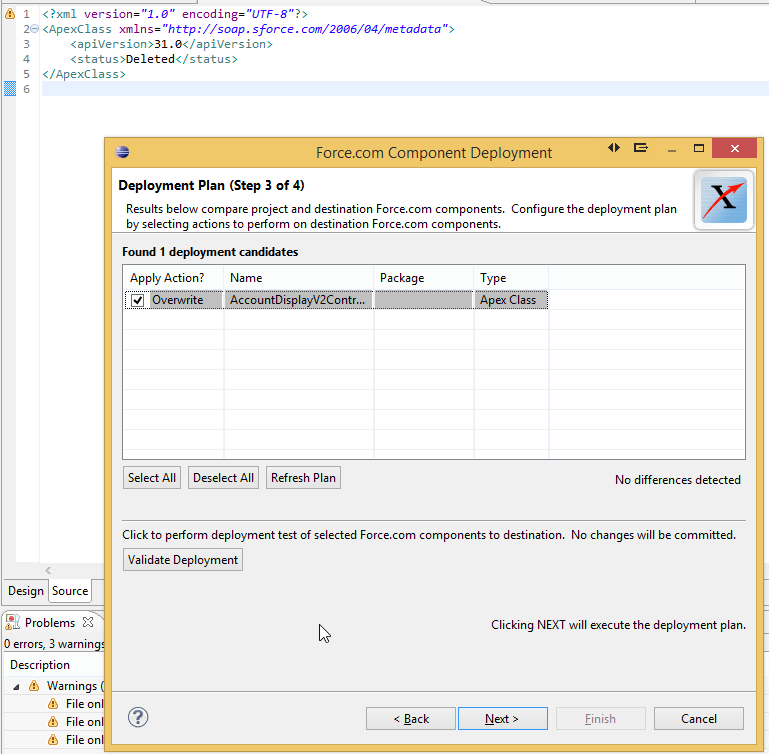Click the 31.0 apiVersion value in editor
The image size is (769, 754).
pyautogui.click(x=168, y=44)
